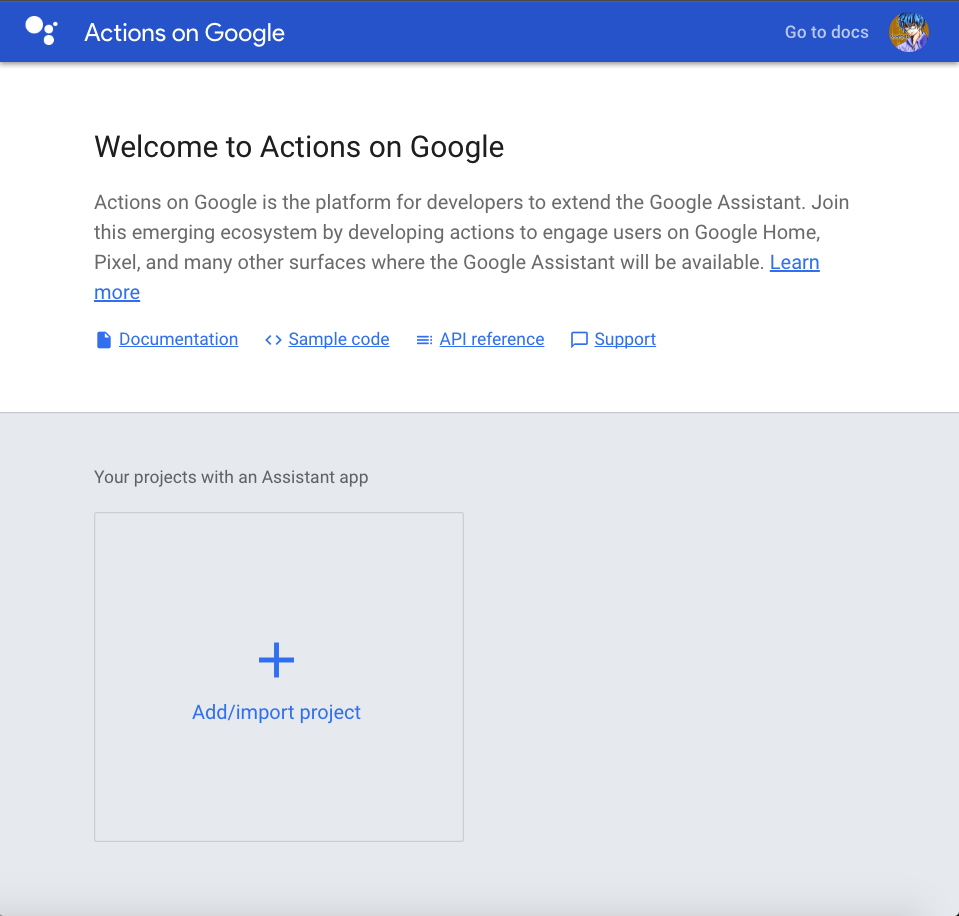
Task: Open the API reference link
Action: (x=492, y=339)
